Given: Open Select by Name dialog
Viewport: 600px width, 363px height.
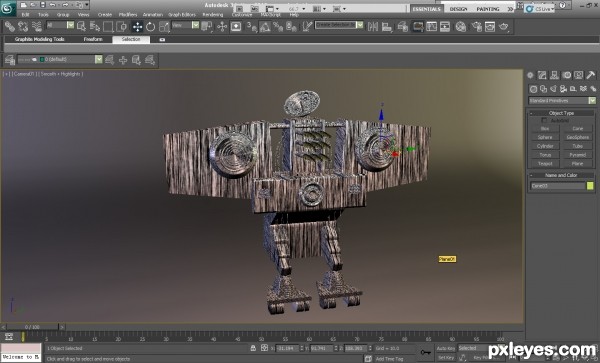Looking at the screenshot, I should click(95, 26).
